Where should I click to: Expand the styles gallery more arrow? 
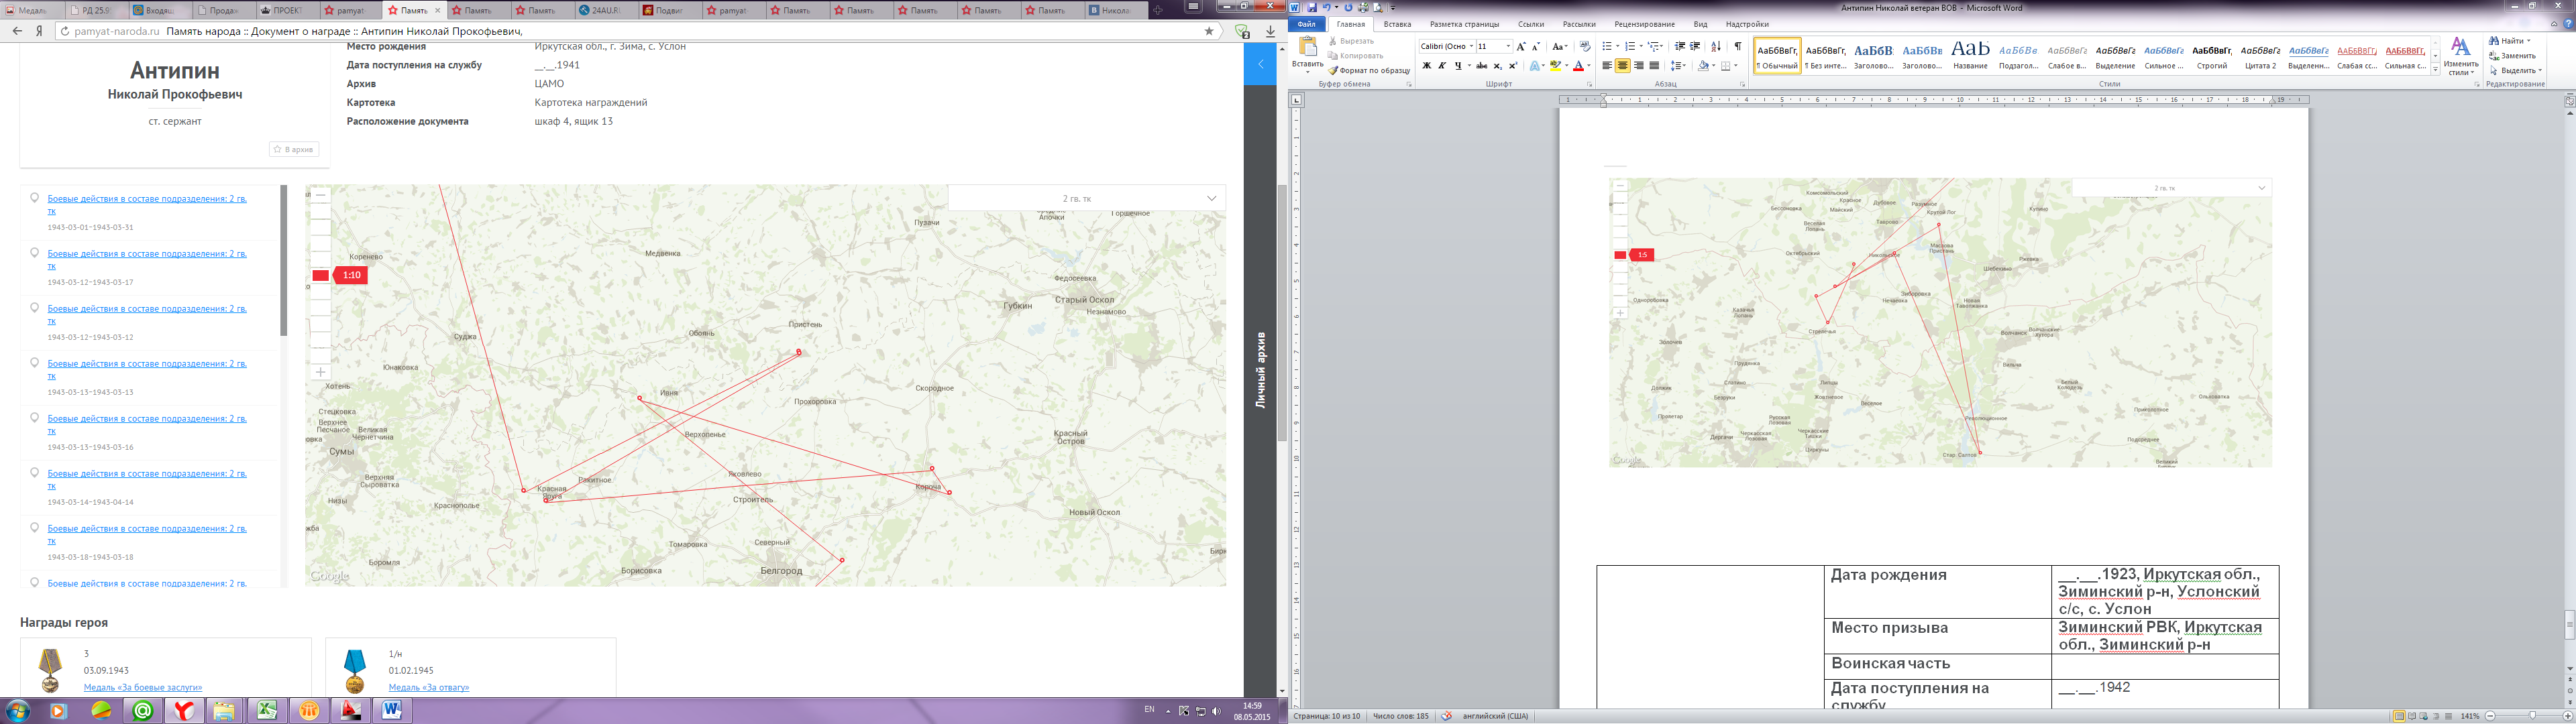(x=2435, y=69)
